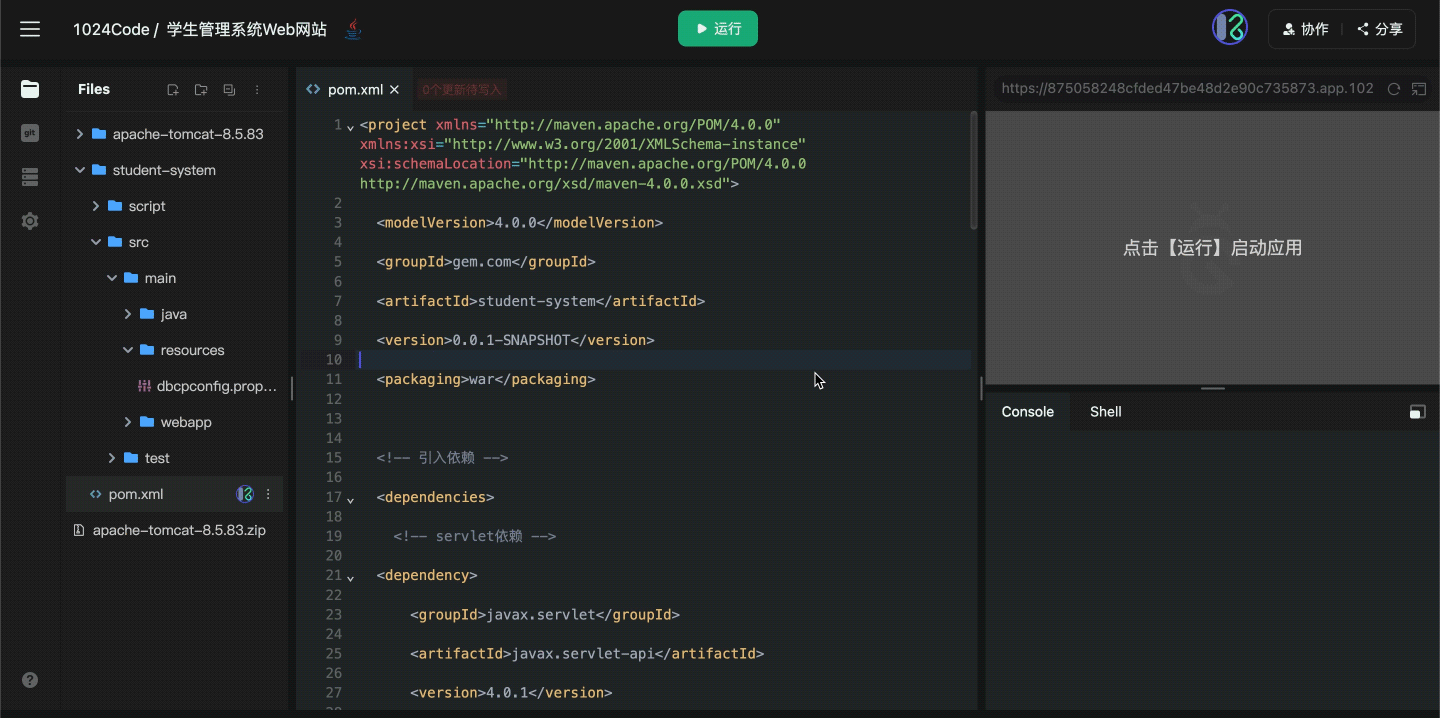Open the git panel in sidebar

click(30, 133)
